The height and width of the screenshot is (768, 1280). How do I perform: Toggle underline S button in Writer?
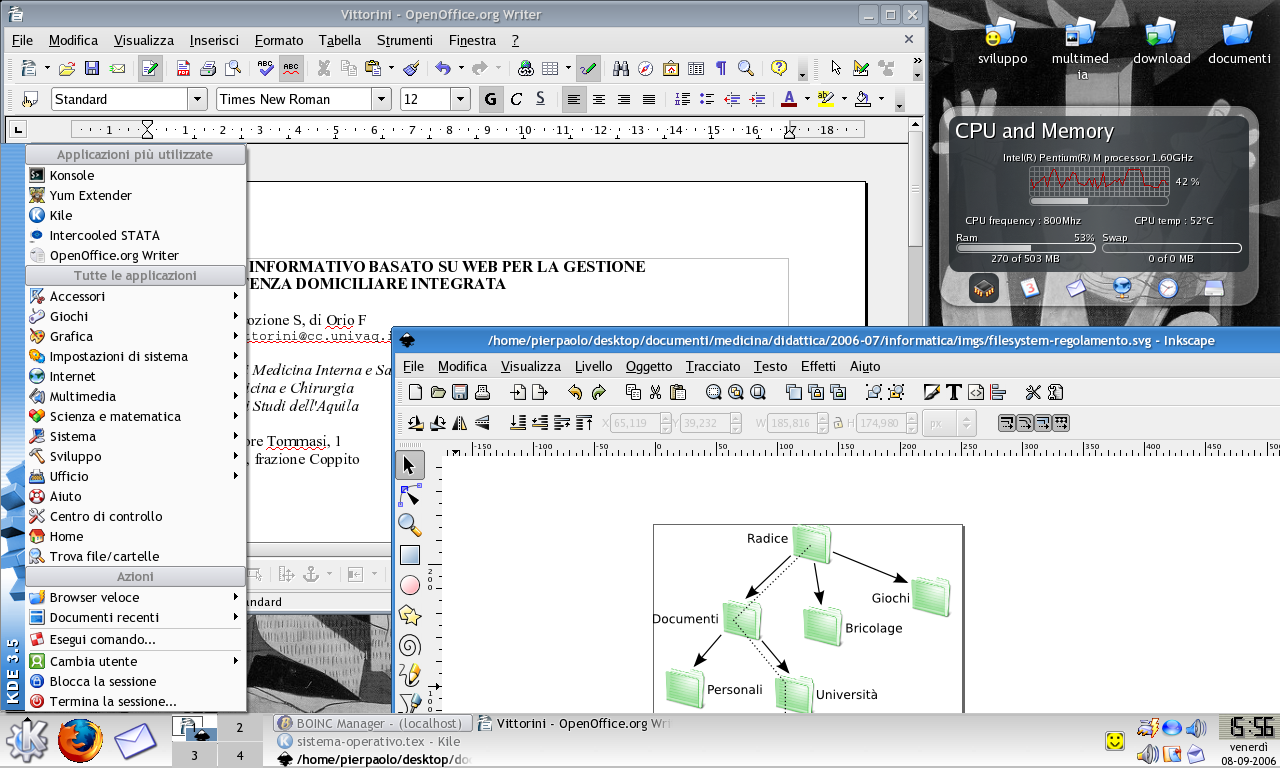coord(540,99)
